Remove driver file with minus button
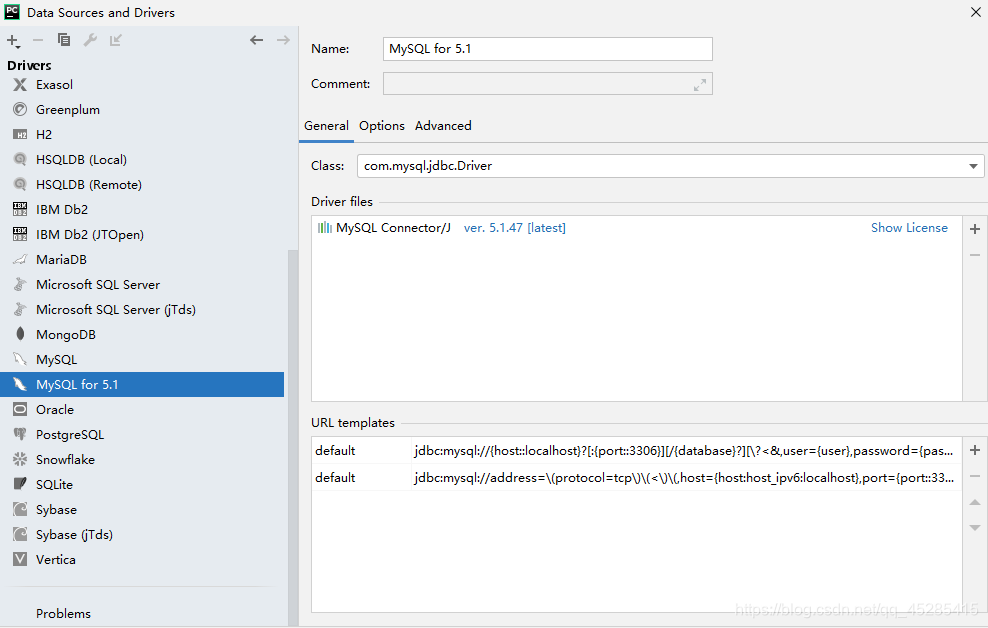This screenshot has width=988, height=628. 975,255
